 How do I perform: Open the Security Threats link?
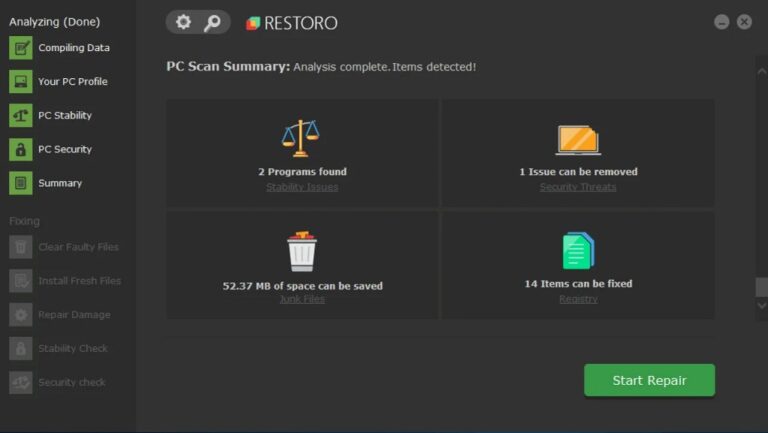tap(578, 187)
